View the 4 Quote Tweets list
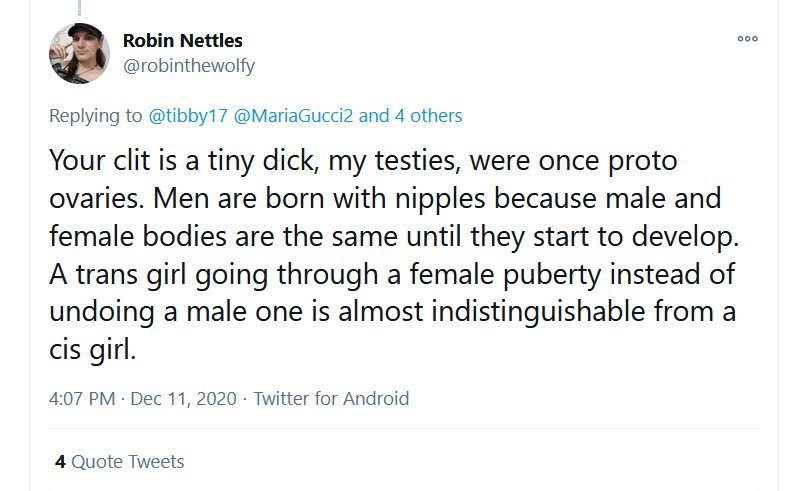This screenshot has height=491, width=801. pyautogui.click(x=120, y=462)
